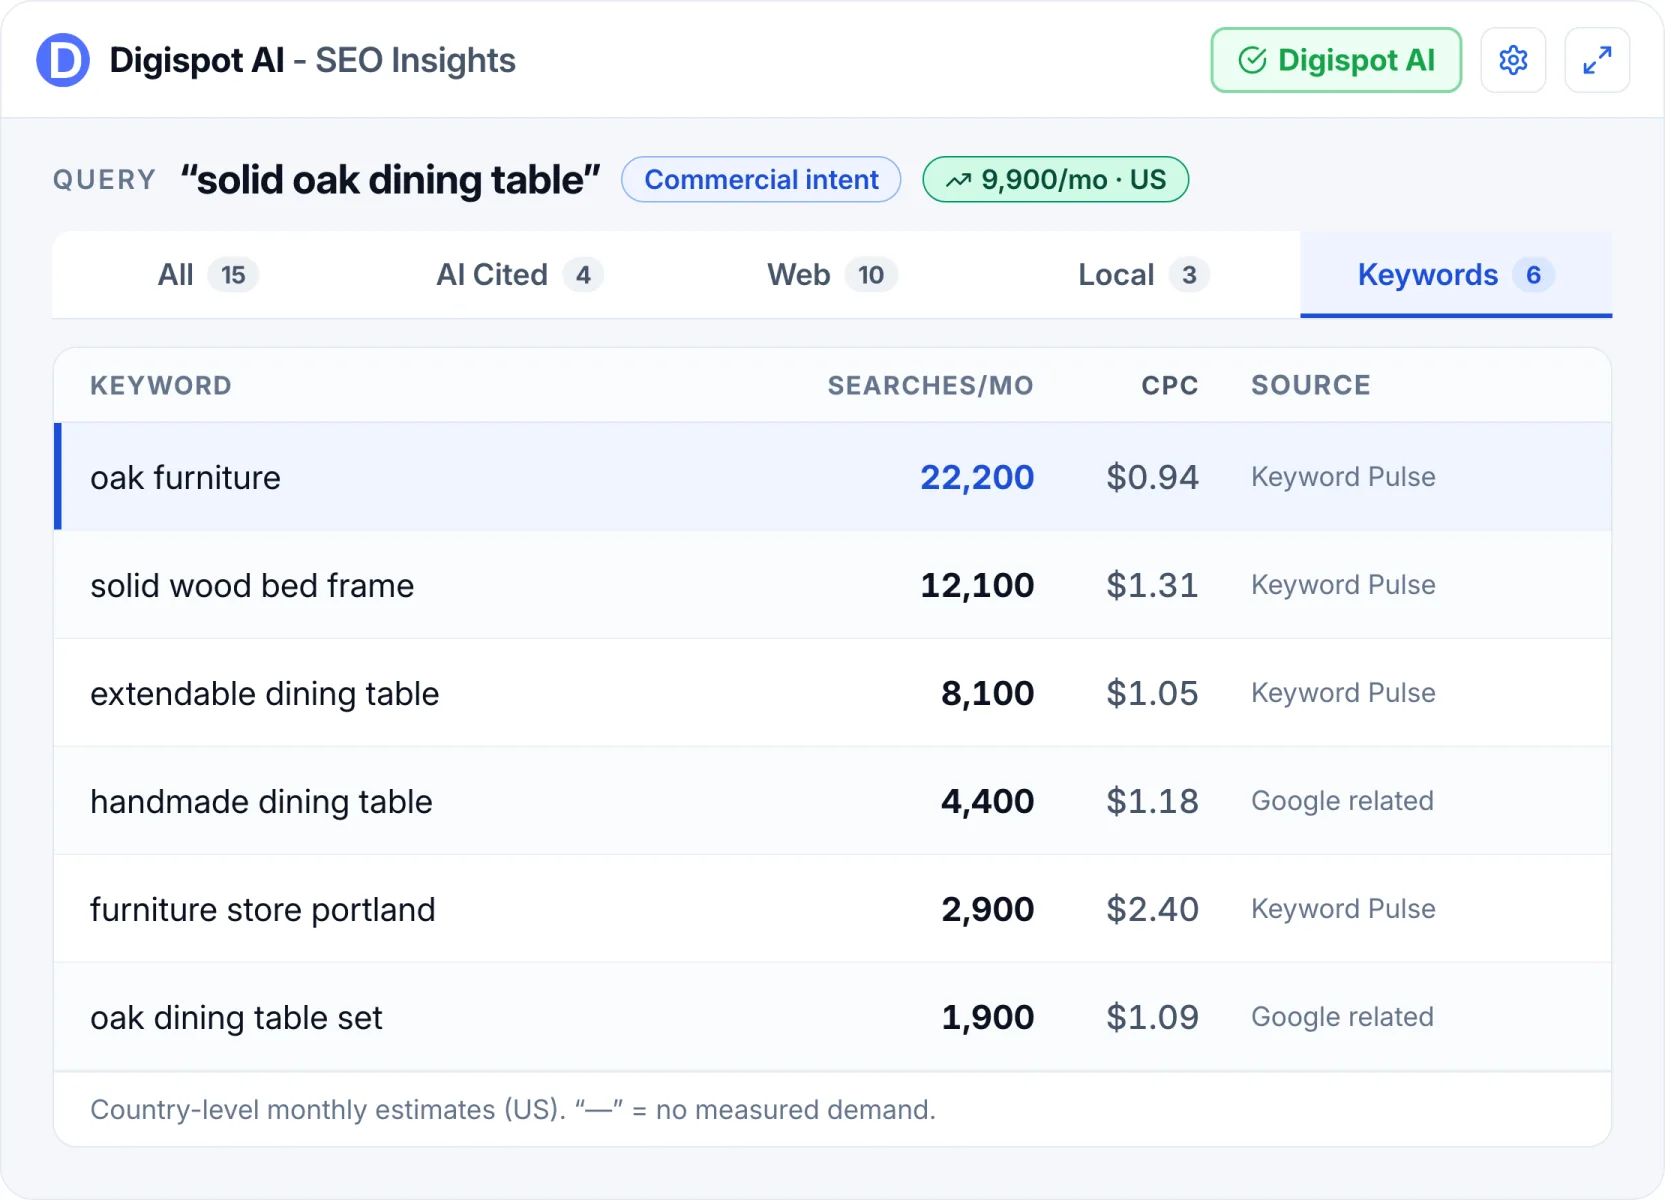Click Keyword Pulse source for furniture store portland
The width and height of the screenshot is (1665, 1200).
coord(1343,909)
